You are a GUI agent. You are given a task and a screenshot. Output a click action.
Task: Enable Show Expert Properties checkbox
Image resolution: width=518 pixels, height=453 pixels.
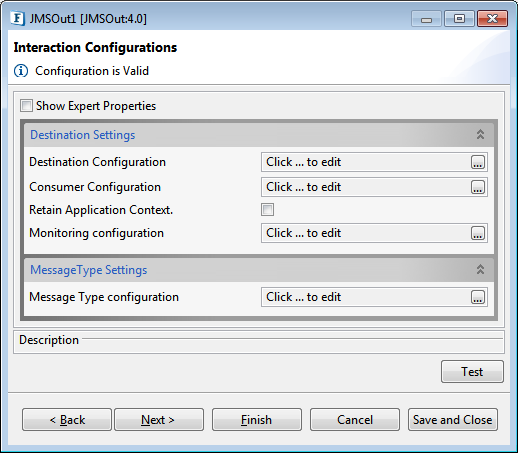click(26, 106)
